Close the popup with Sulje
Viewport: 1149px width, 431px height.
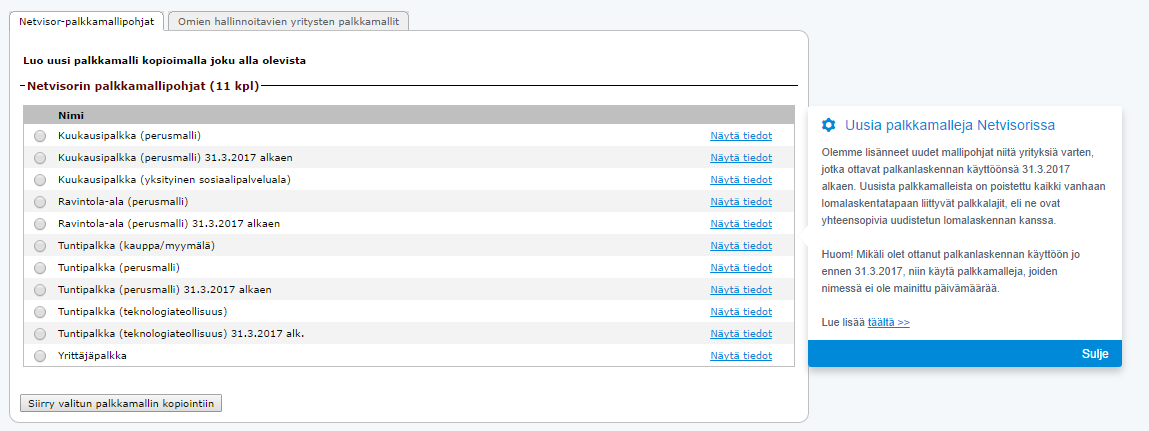pos(1096,354)
